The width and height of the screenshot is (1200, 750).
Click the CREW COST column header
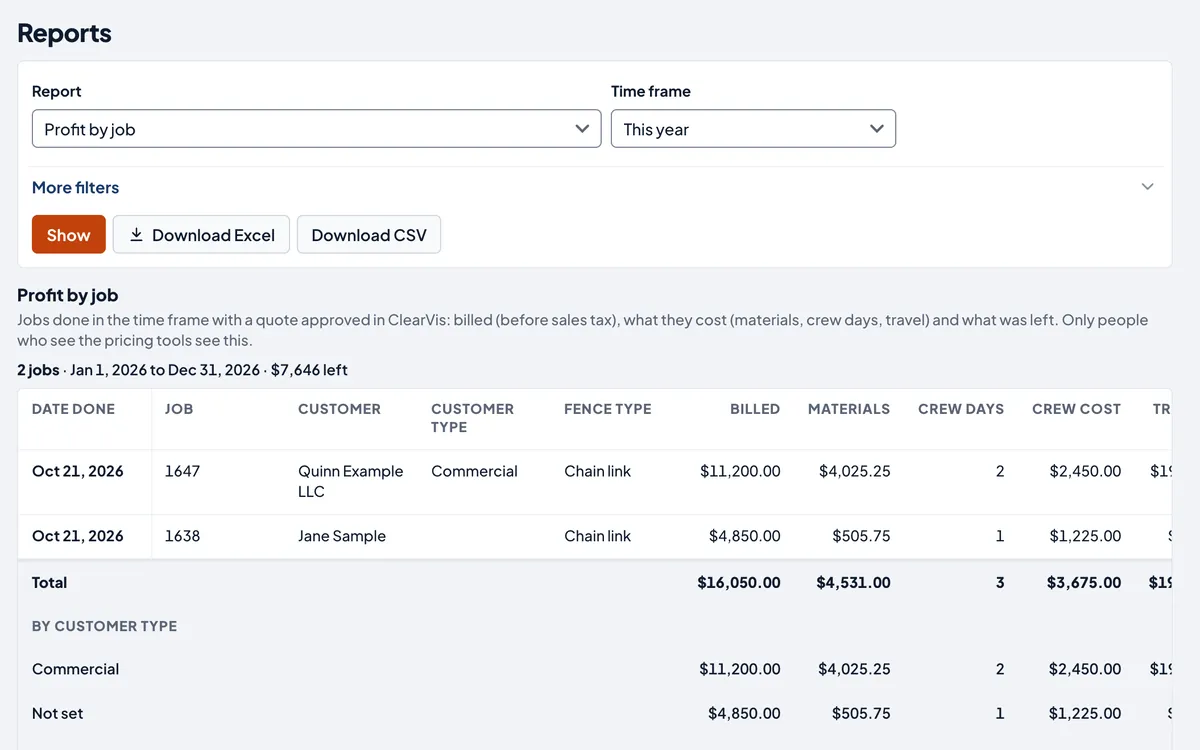tap(1076, 409)
